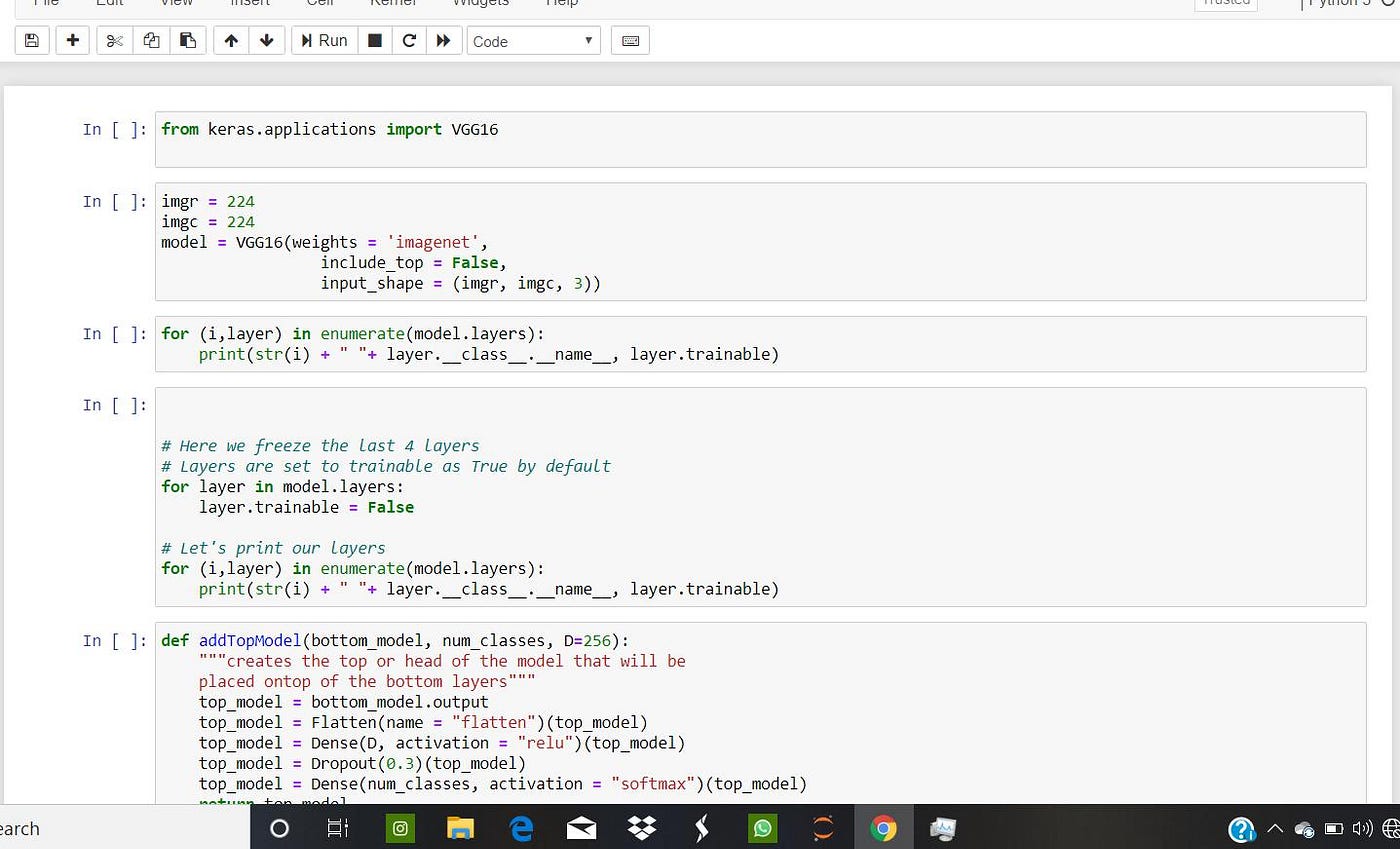Click into the cell defining imgr = 224
The image size is (1400, 849).
click(x=760, y=241)
